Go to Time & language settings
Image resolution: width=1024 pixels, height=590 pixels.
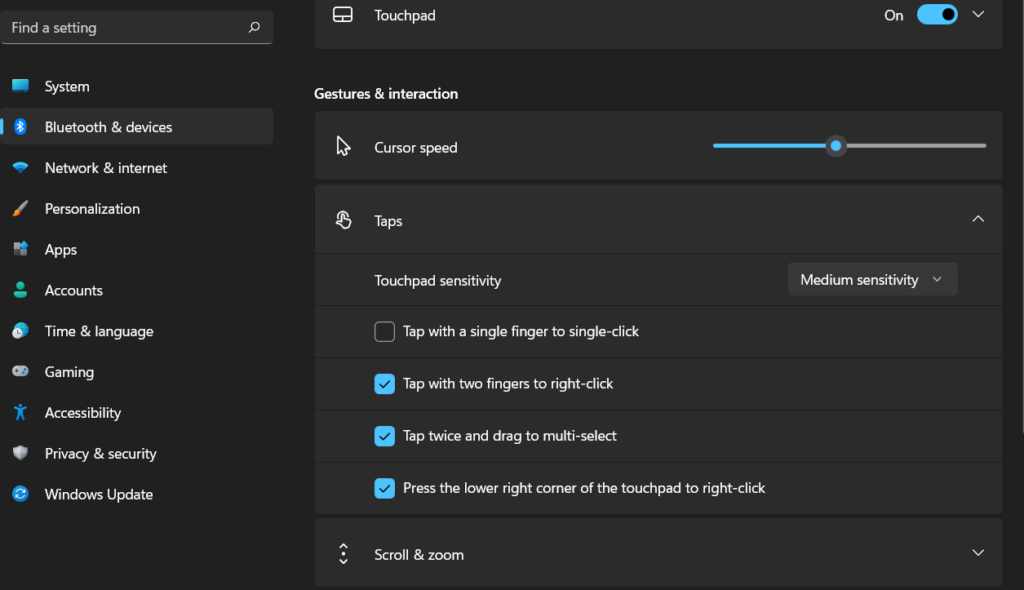pyautogui.click(x=136, y=331)
